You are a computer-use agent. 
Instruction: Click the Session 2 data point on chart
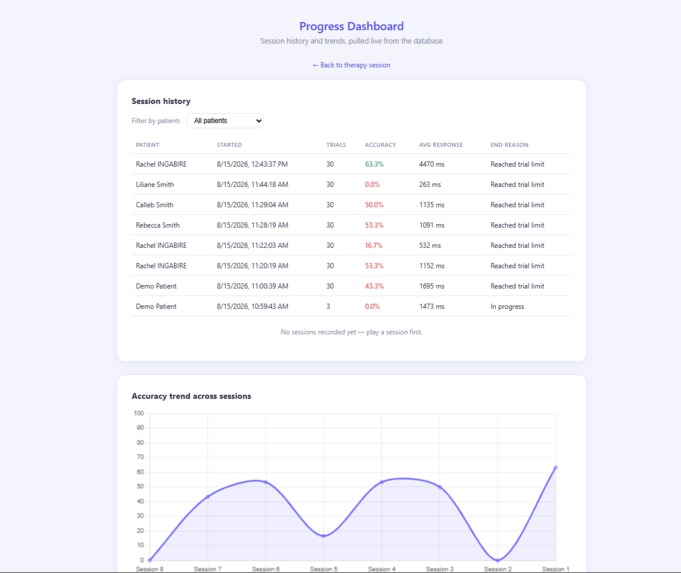498,560
